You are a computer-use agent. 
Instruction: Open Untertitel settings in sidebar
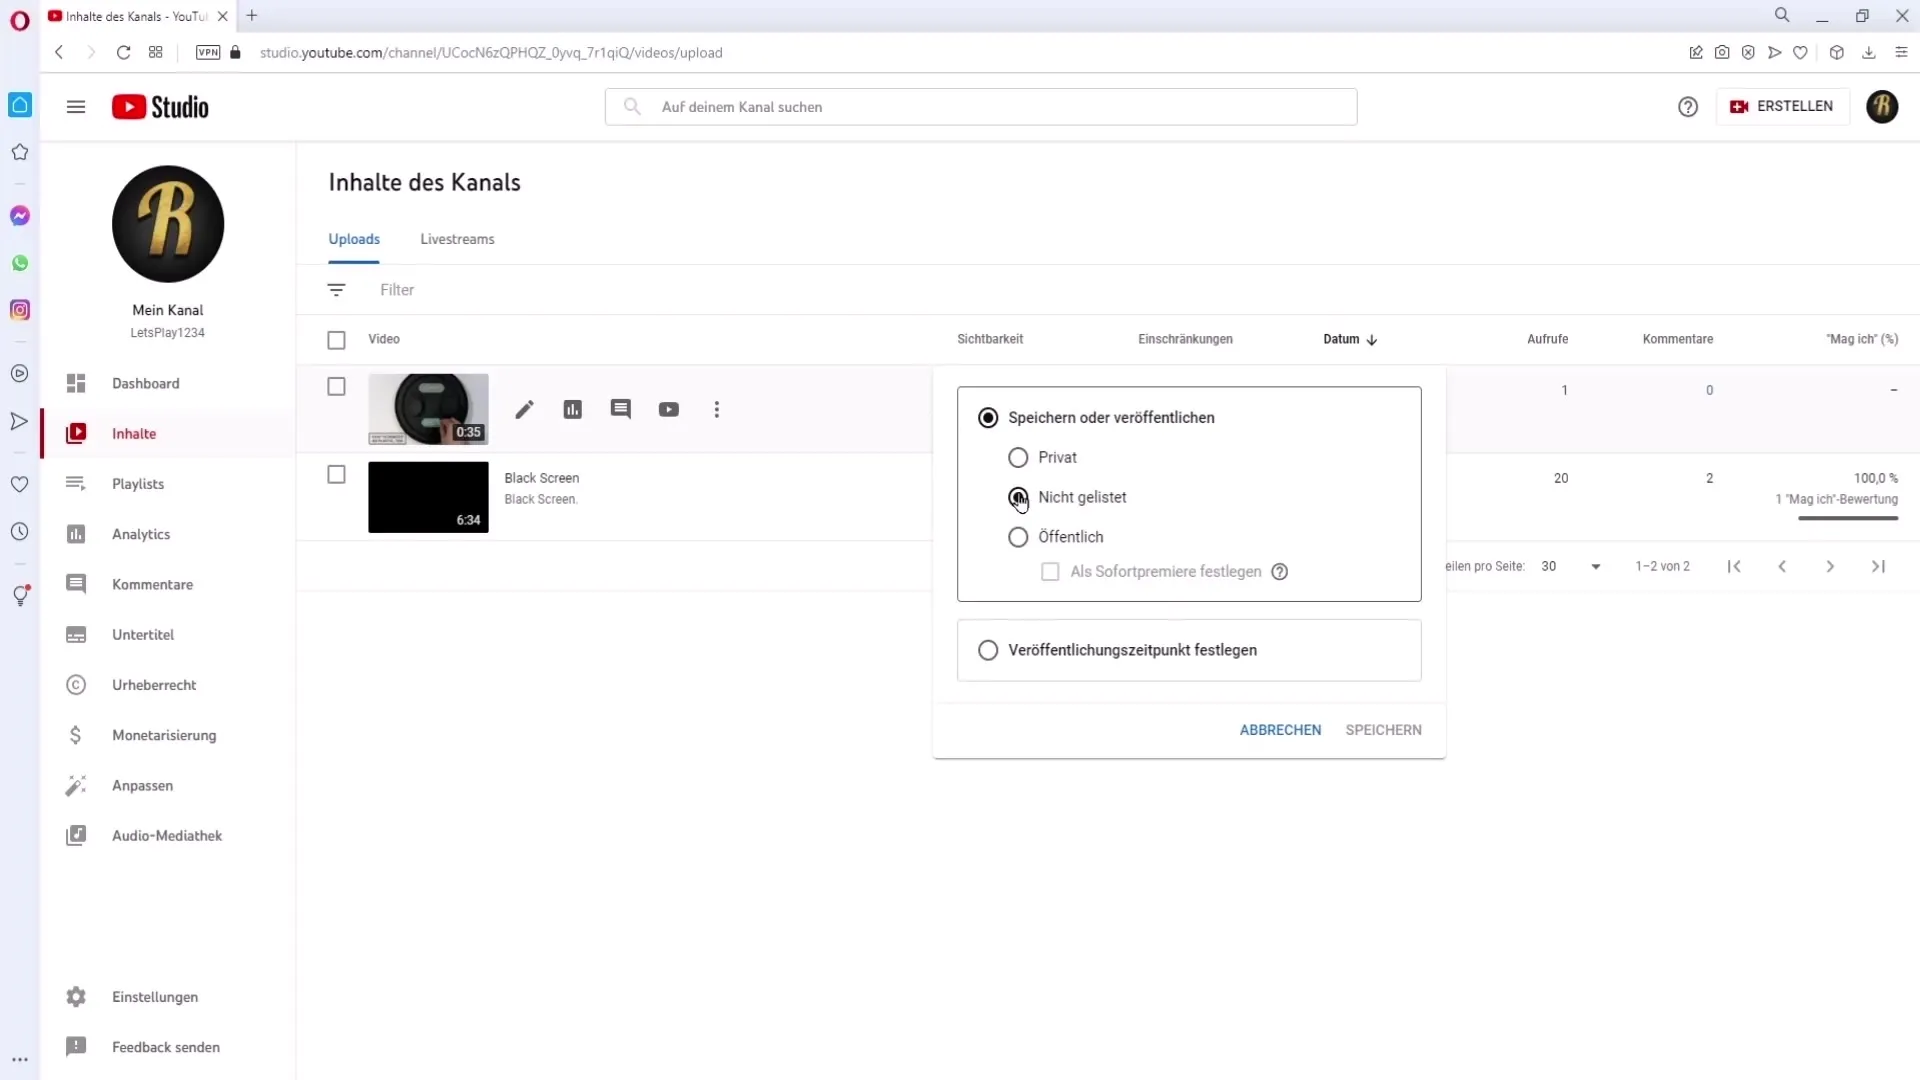click(x=142, y=634)
